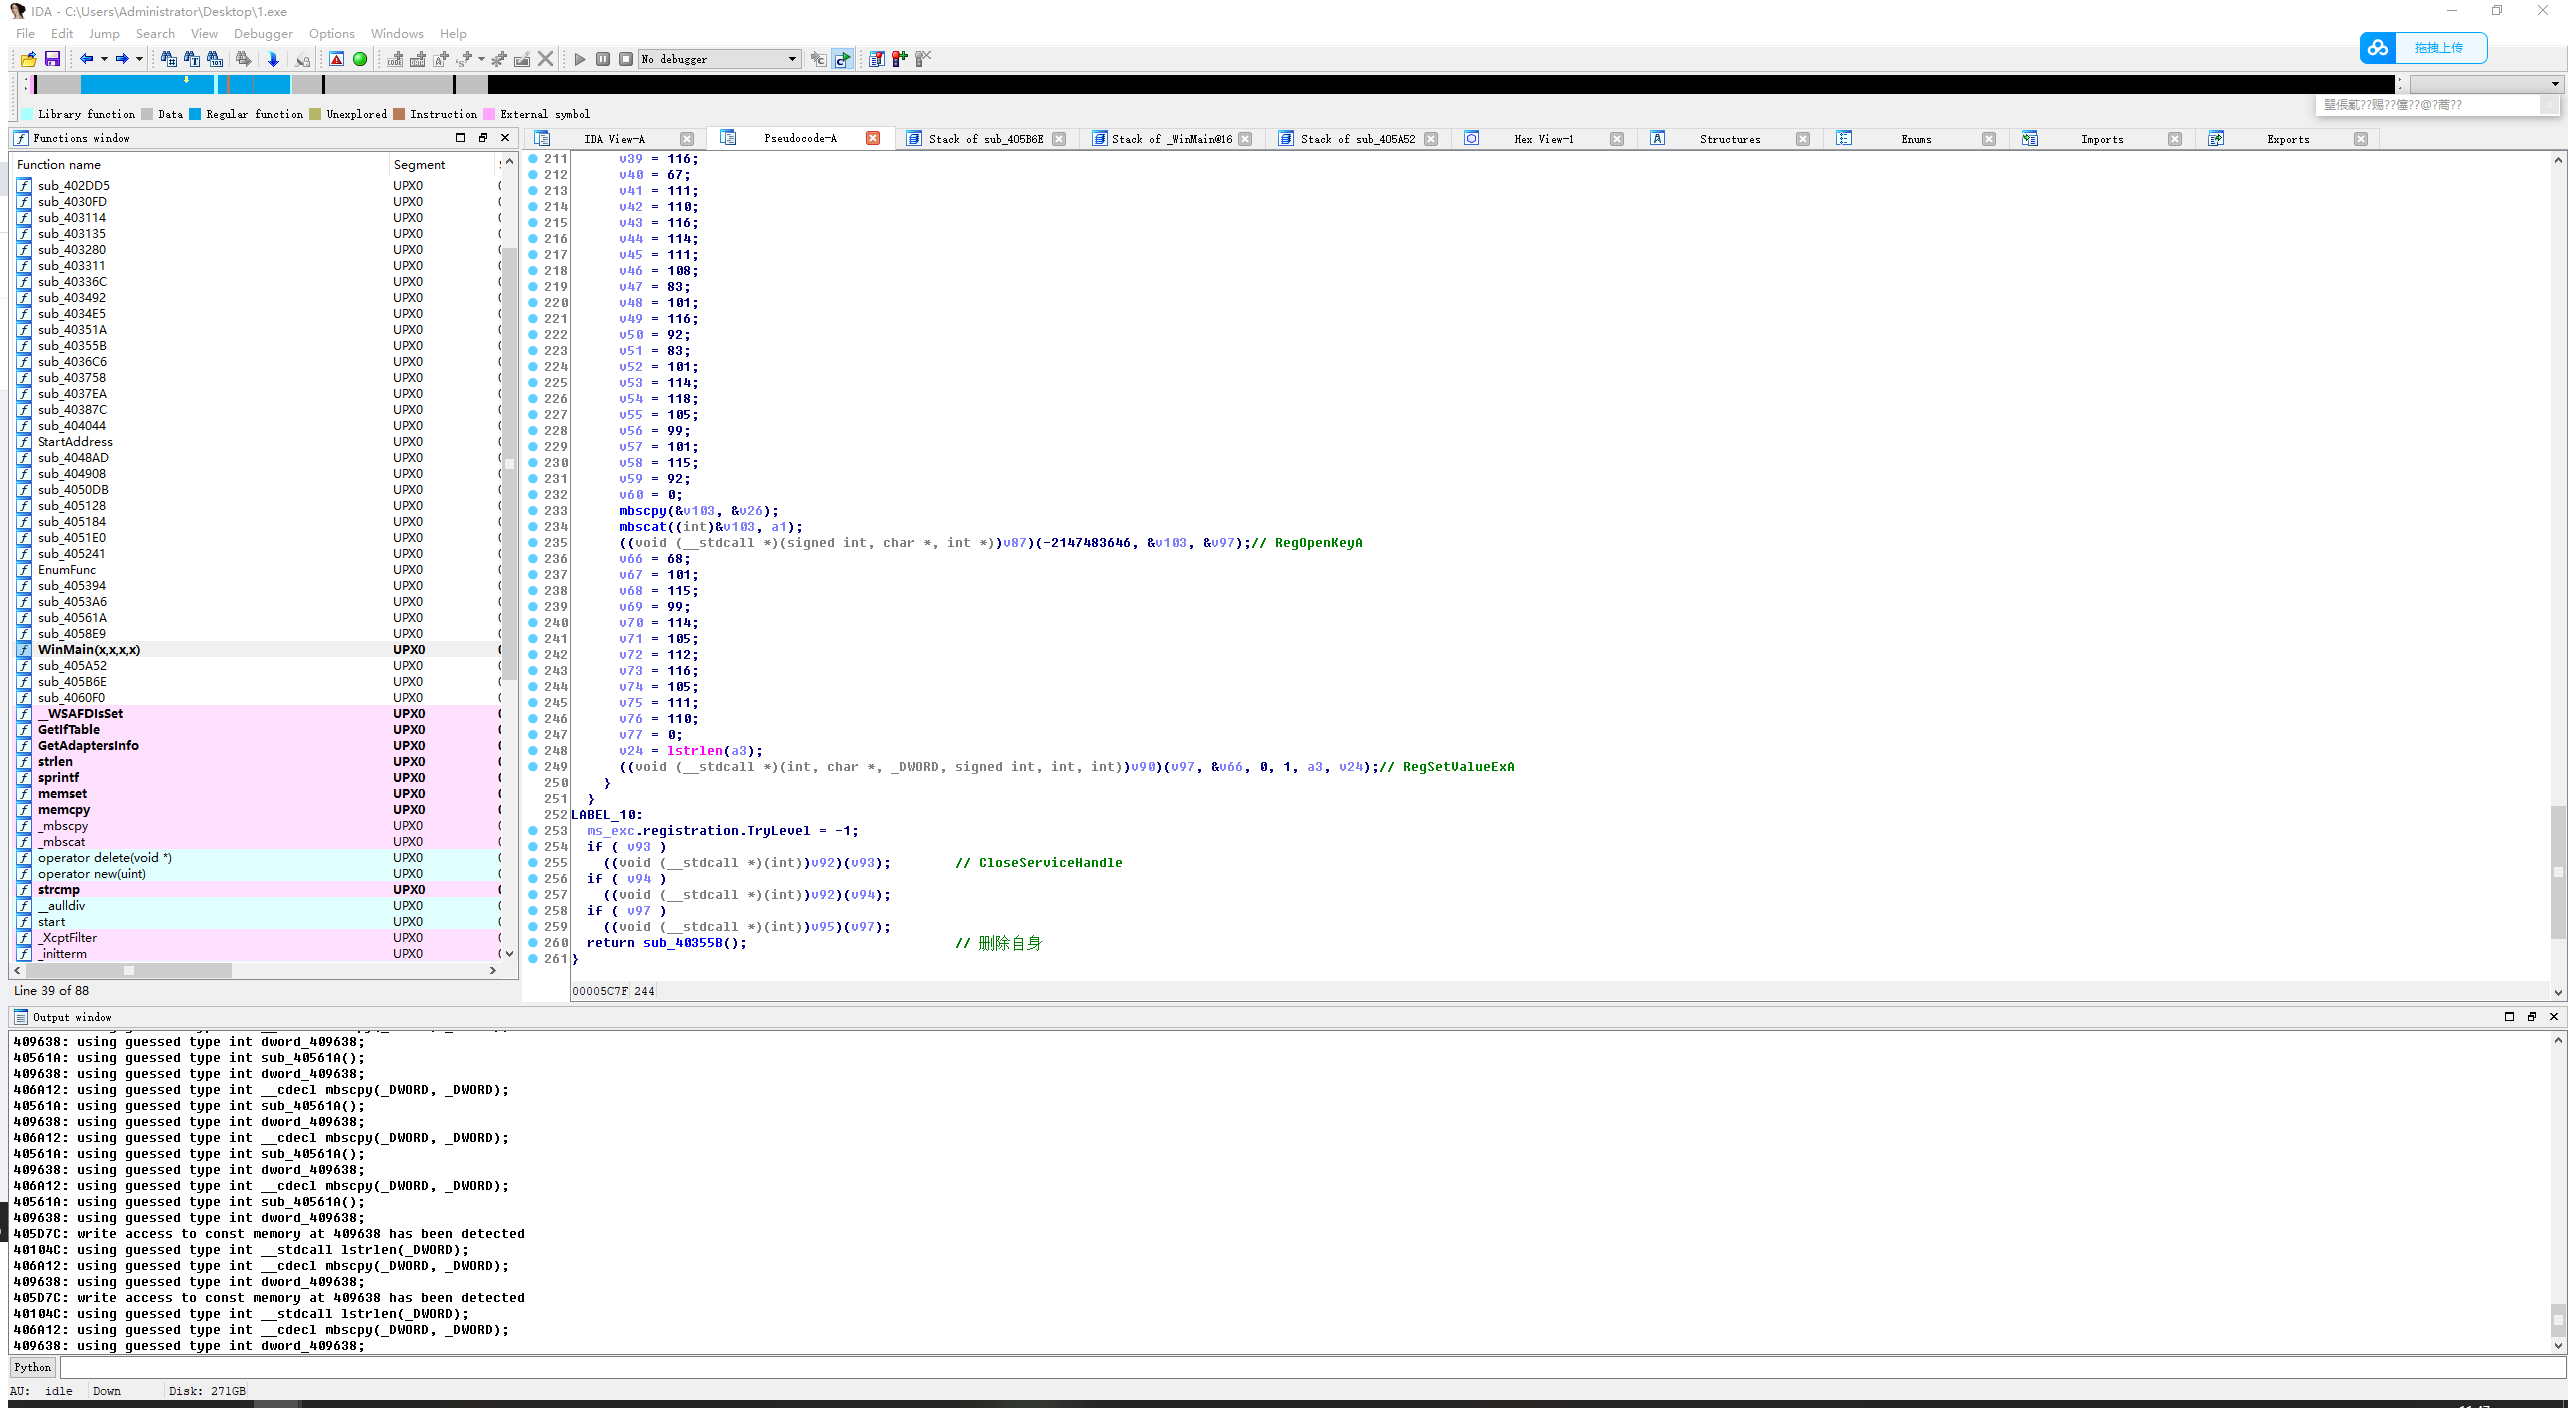Screen dimensions: 2568x1408
Task: Open the Debugger menu
Action: click(263, 33)
